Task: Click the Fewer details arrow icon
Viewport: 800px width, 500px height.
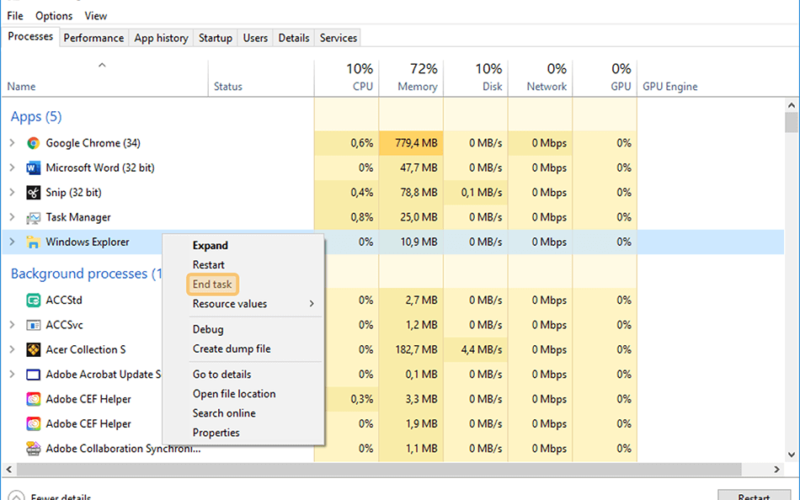Action: (x=16, y=496)
